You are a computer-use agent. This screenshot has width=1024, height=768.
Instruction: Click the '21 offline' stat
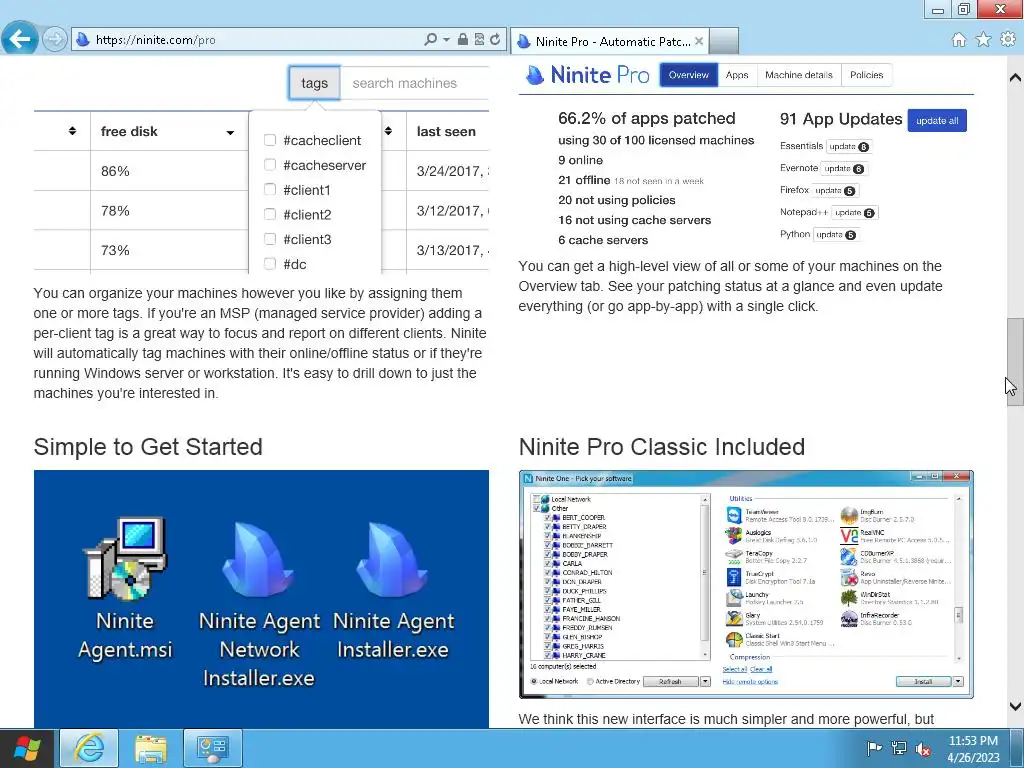pyautogui.click(x=584, y=180)
